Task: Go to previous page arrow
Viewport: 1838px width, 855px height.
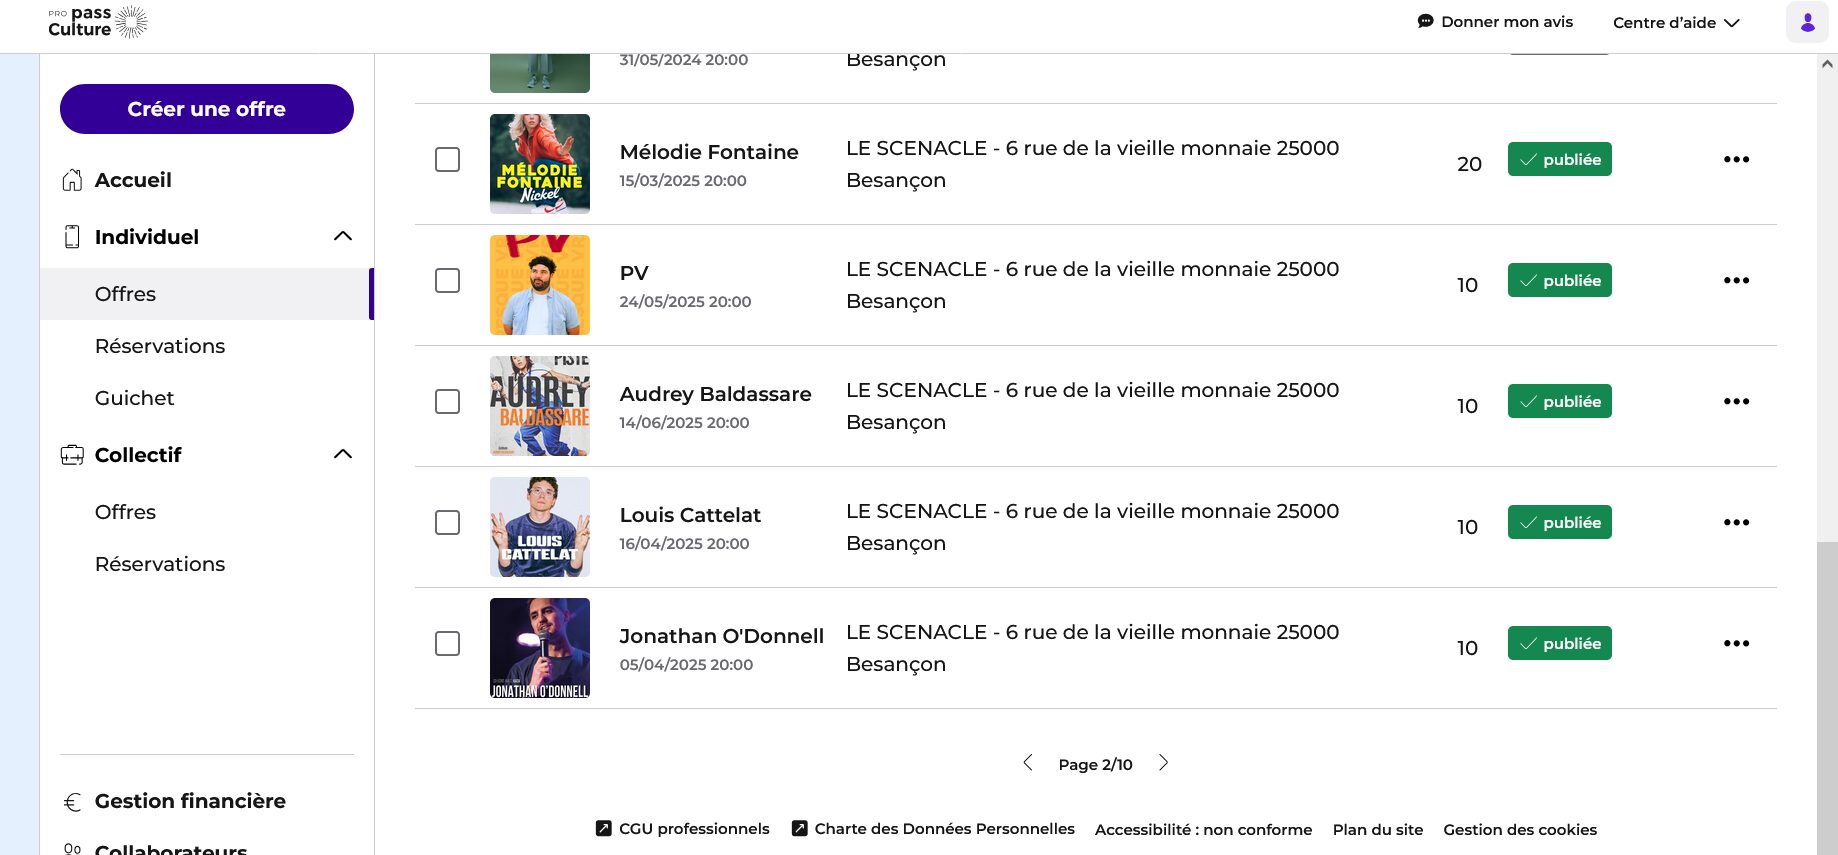Action: (1028, 763)
